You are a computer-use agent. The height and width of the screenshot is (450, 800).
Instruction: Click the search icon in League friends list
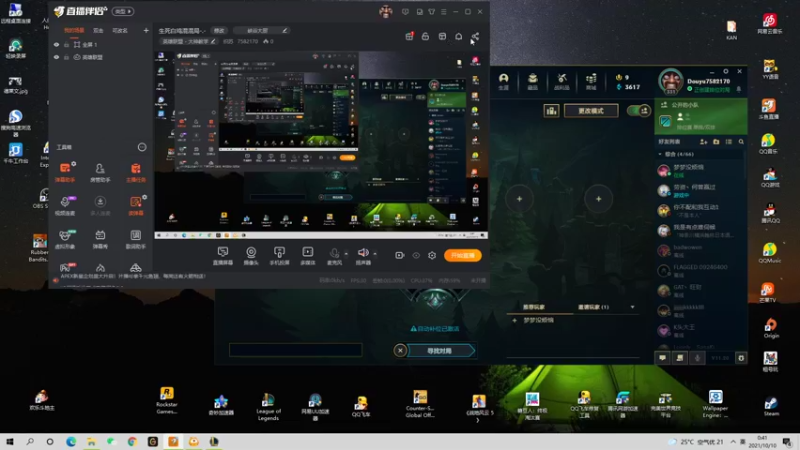[741, 141]
